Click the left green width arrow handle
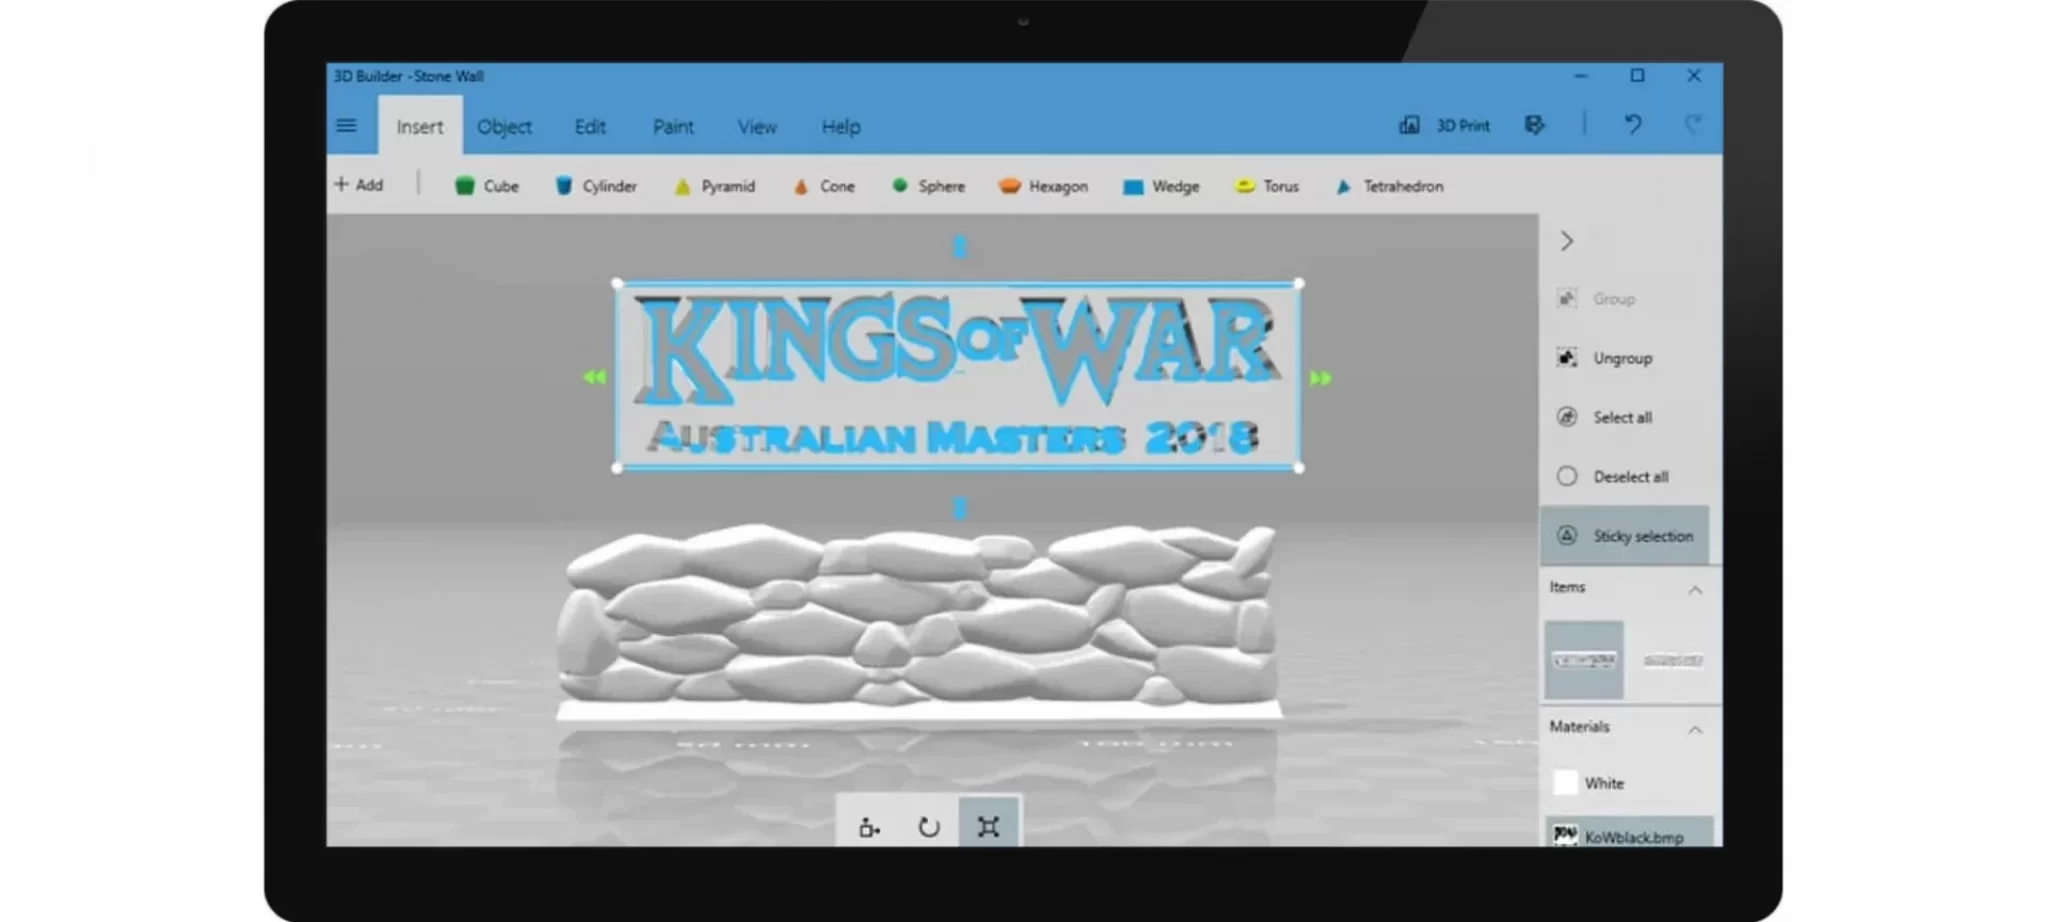This screenshot has width=2048, height=922. point(595,378)
